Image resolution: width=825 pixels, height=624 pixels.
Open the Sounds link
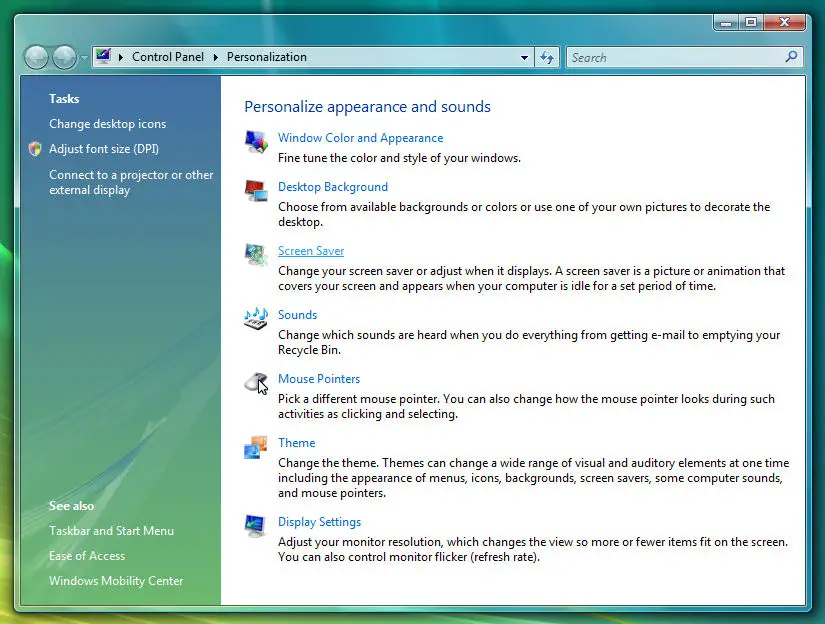click(297, 315)
